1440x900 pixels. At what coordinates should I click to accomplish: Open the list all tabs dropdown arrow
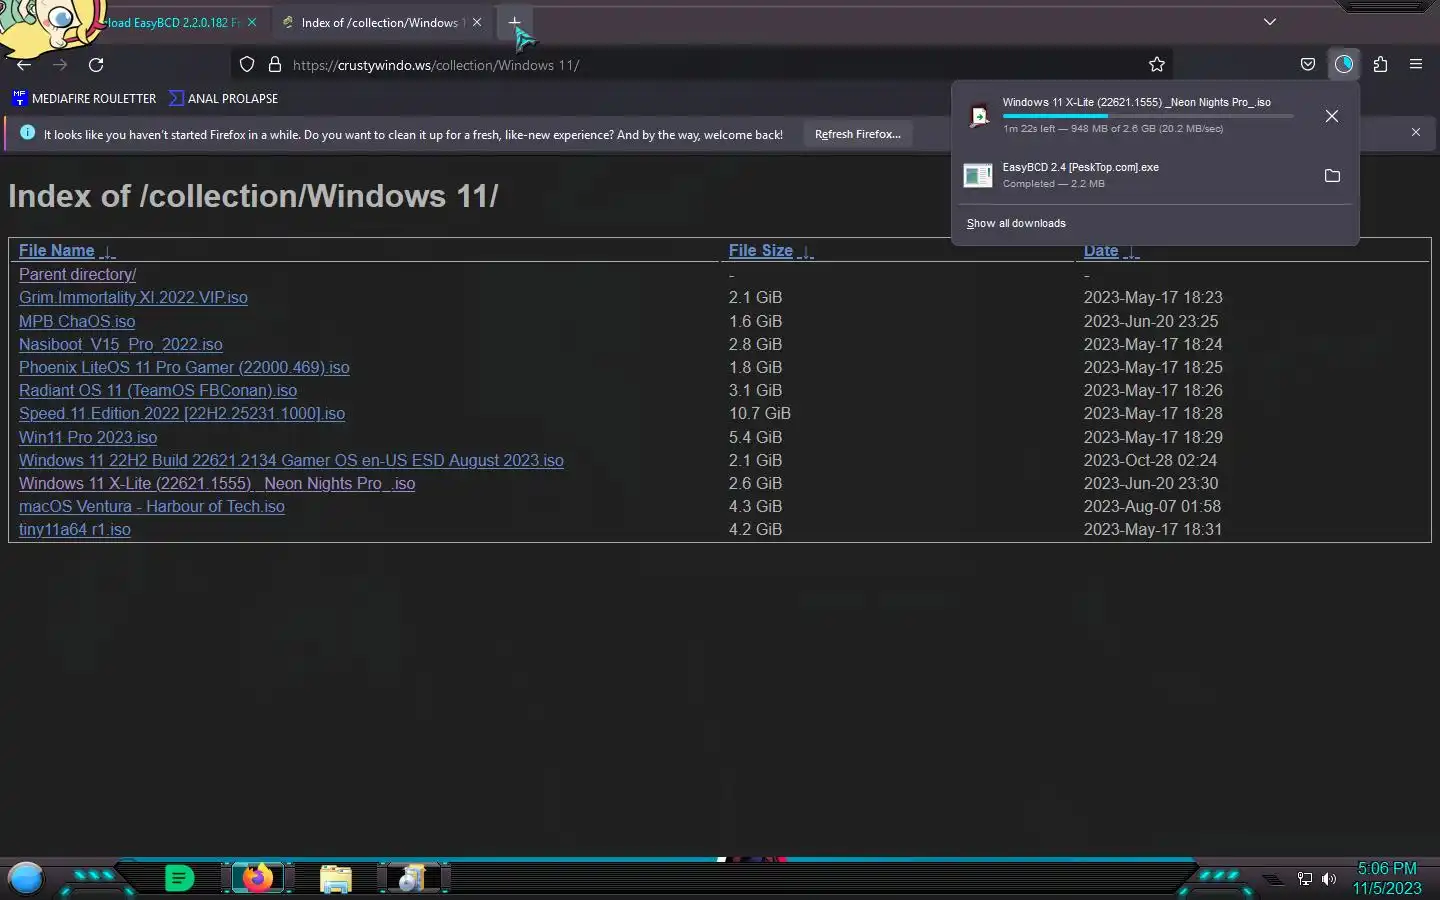click(1270, 22)
